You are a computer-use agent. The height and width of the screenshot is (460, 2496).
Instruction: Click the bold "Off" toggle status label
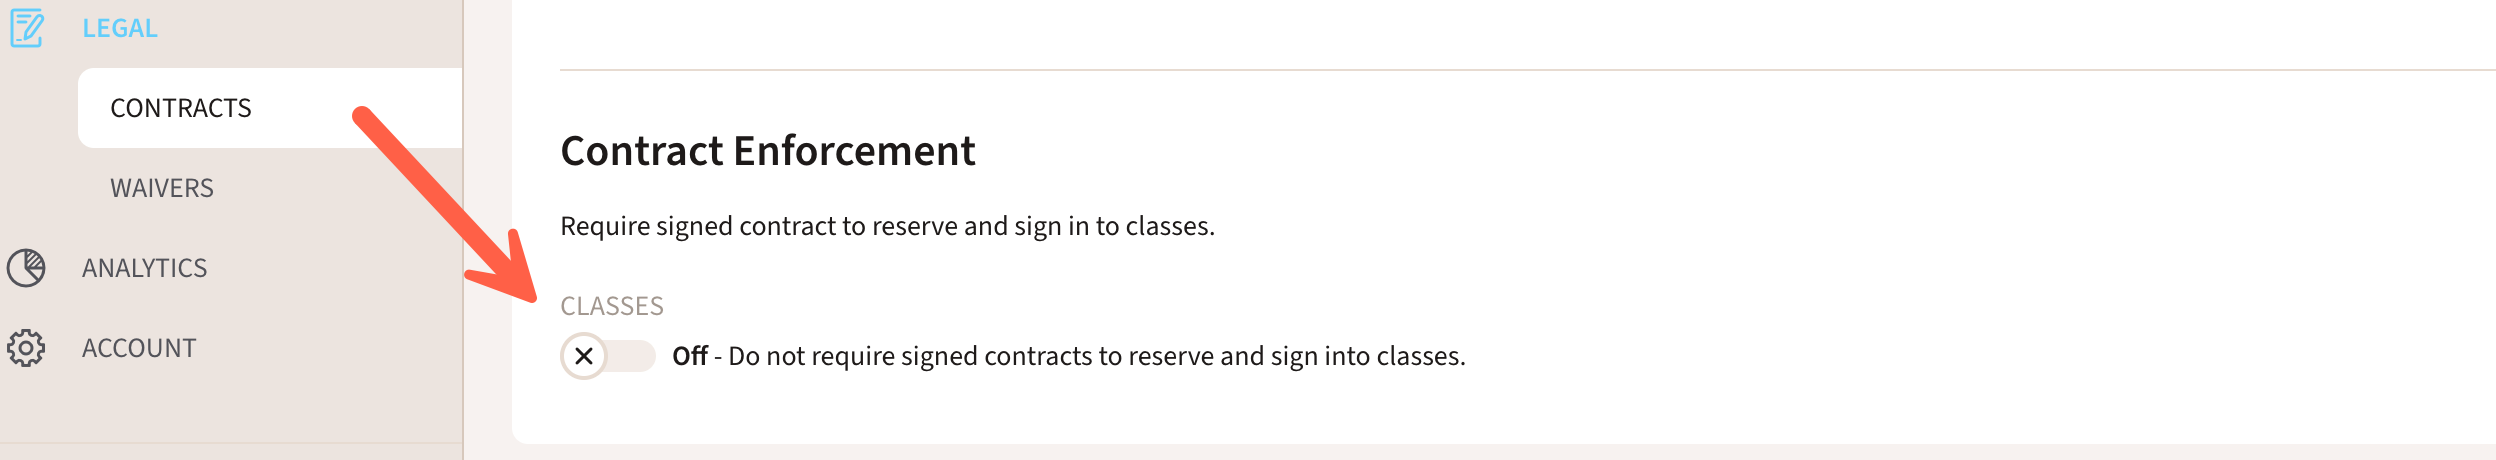690,356
